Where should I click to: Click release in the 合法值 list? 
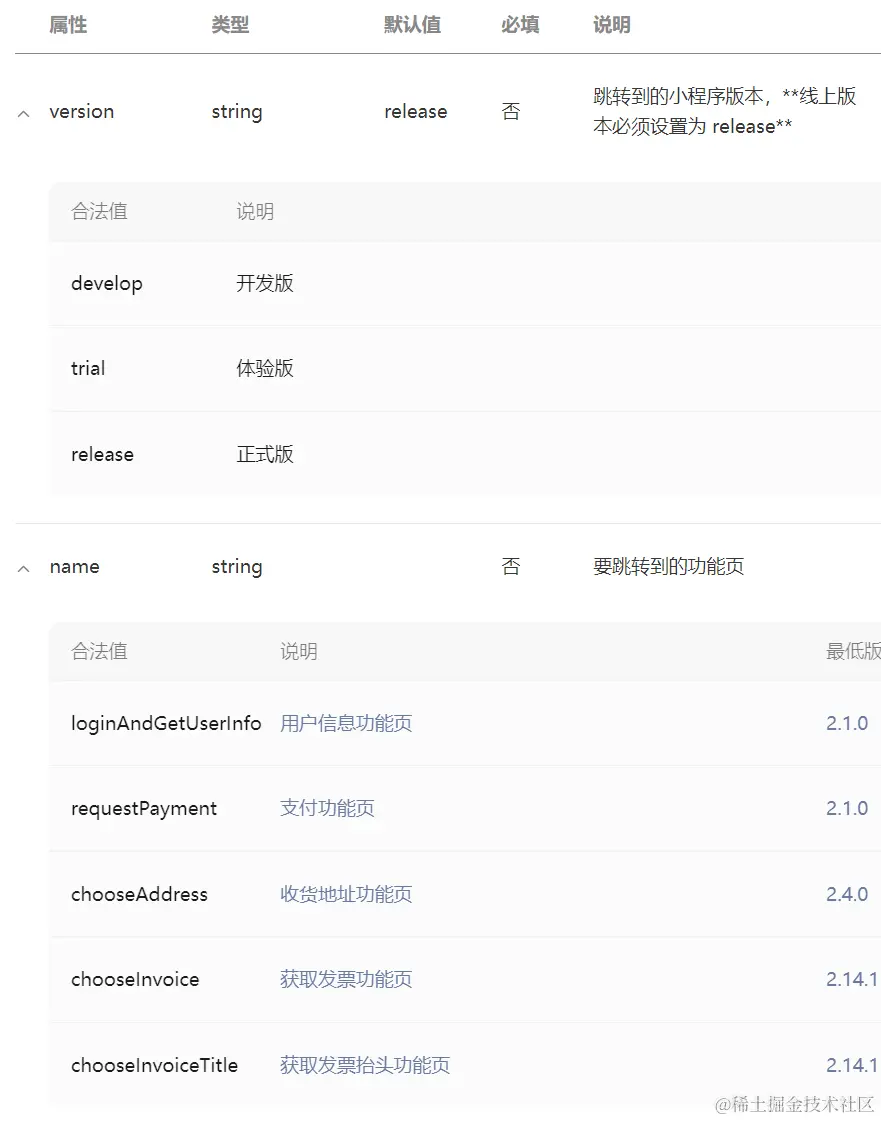coord(102,454)
